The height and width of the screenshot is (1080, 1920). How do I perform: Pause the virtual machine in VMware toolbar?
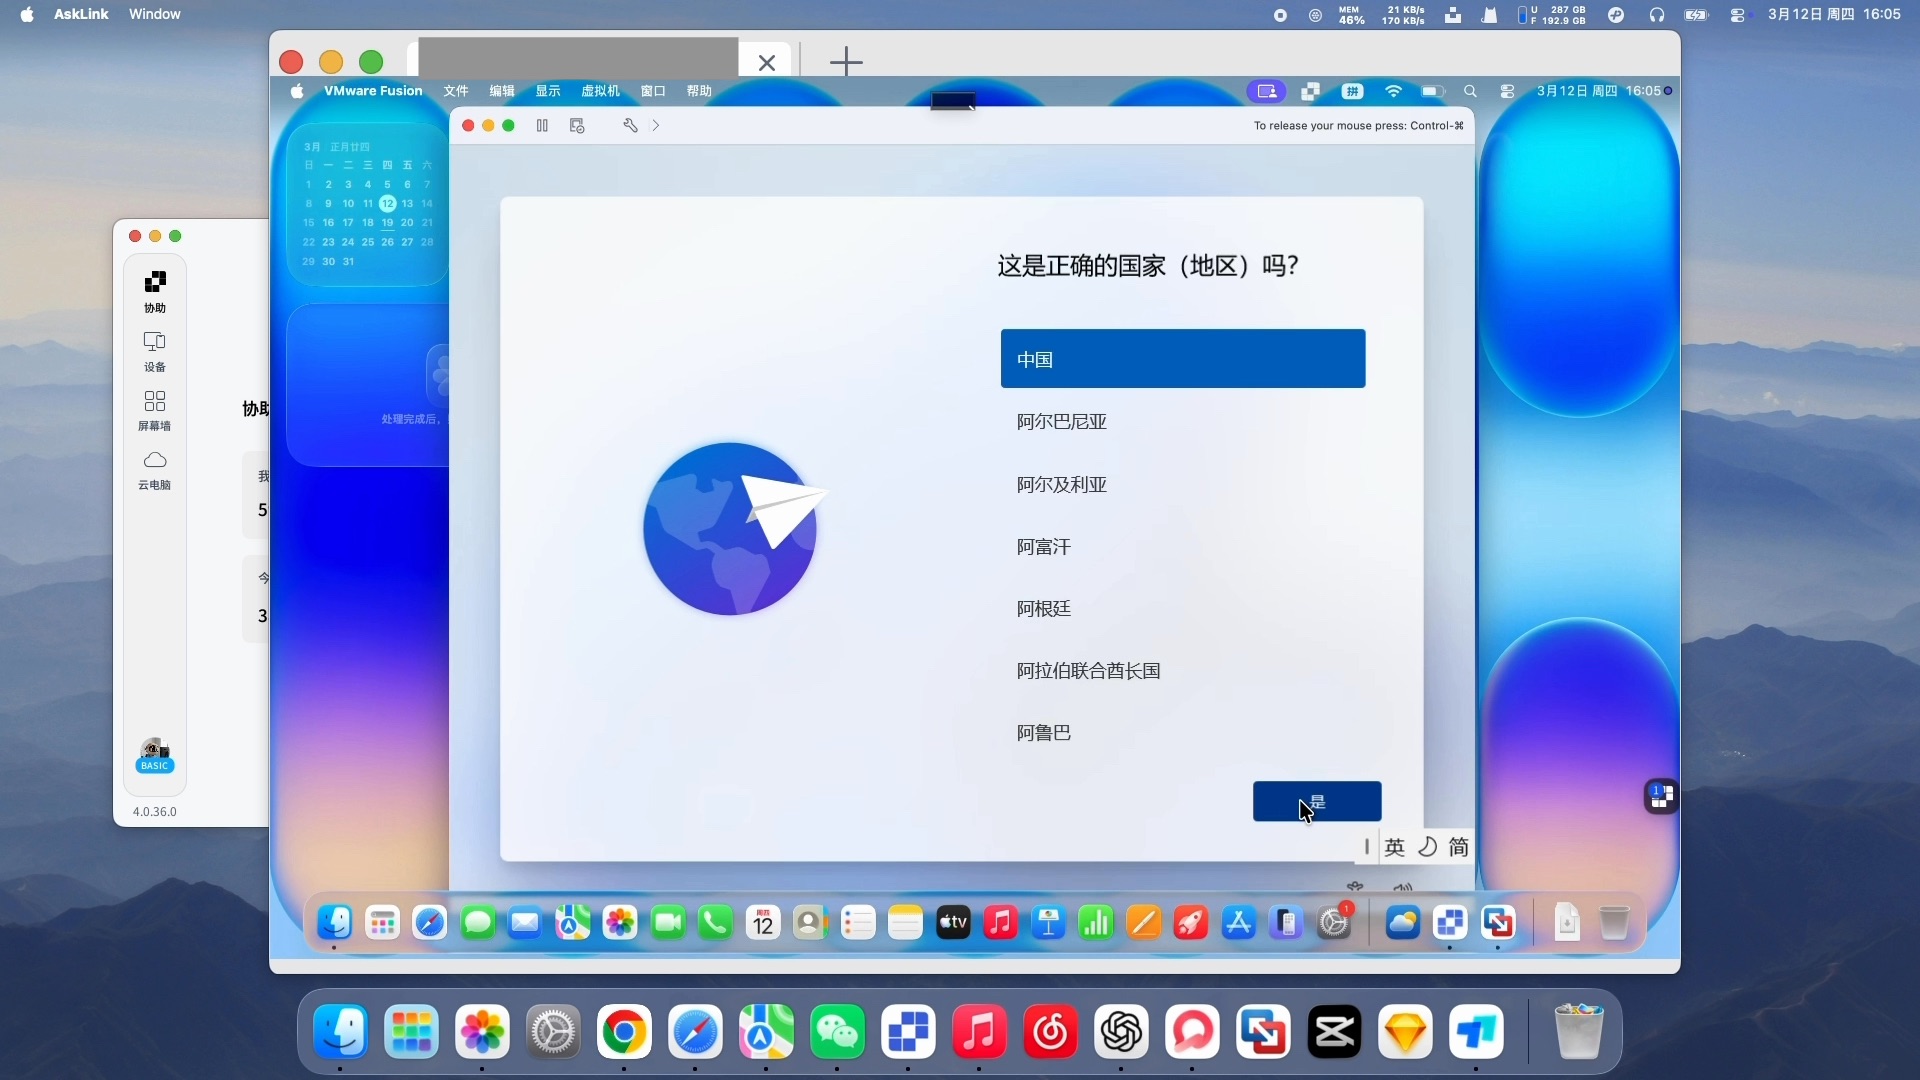(542, 126)
